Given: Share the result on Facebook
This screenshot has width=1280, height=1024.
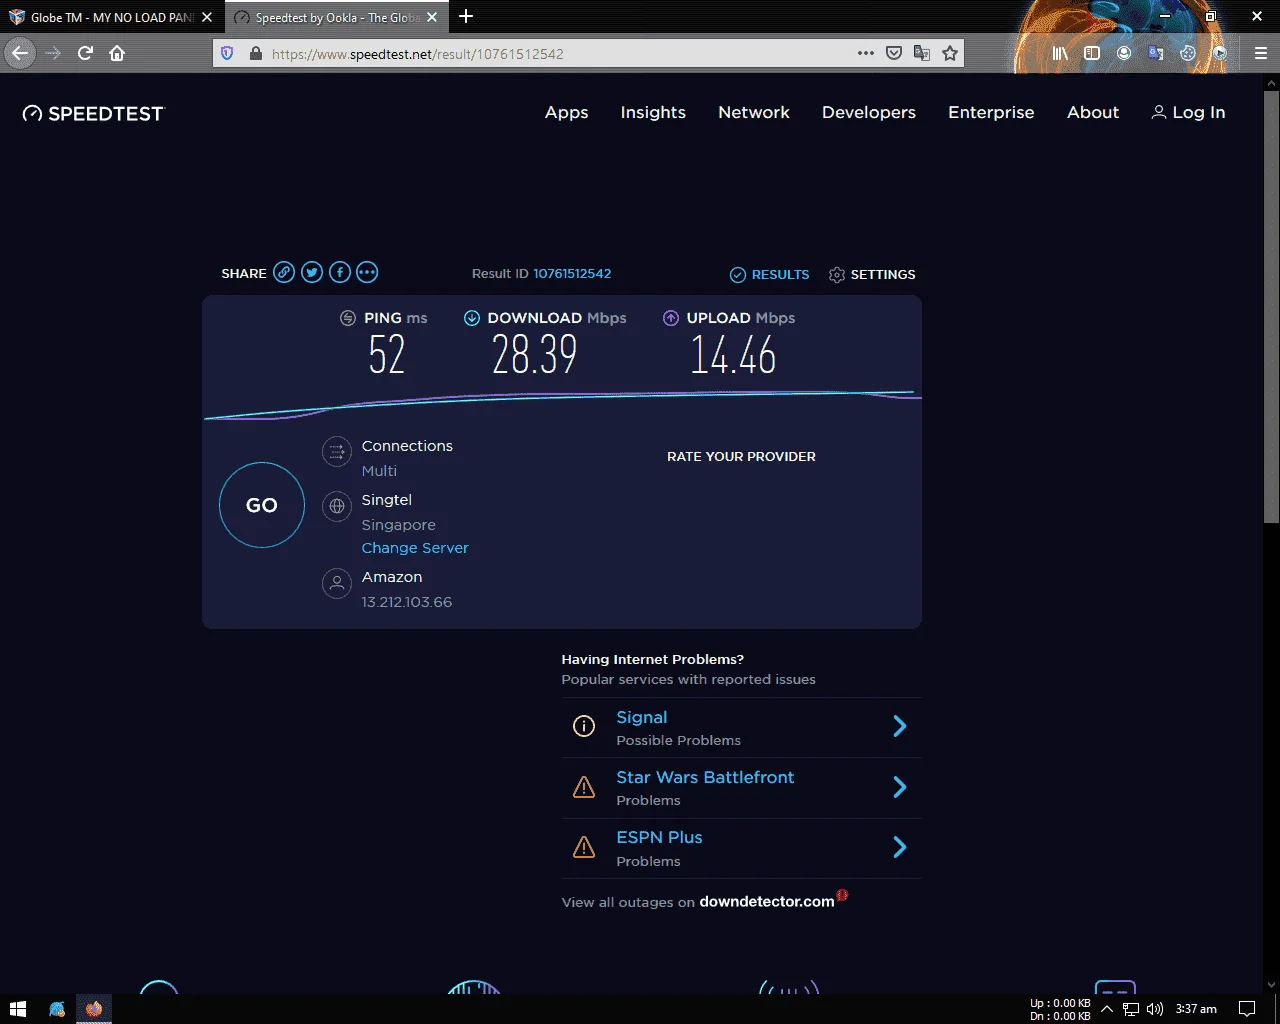Looking at the screenshot, I should point(340,272).
